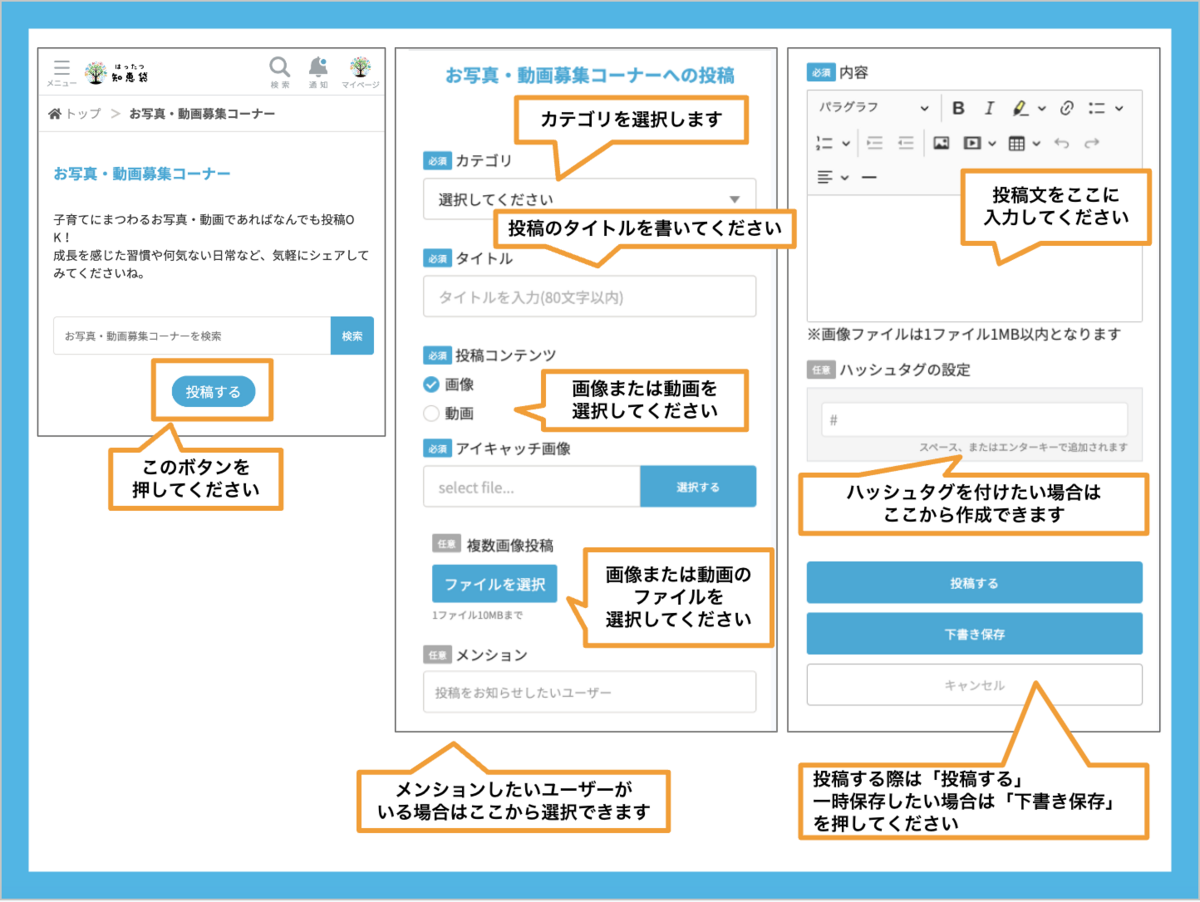Open notifications via the 通知 bell icon

point(318,69)
